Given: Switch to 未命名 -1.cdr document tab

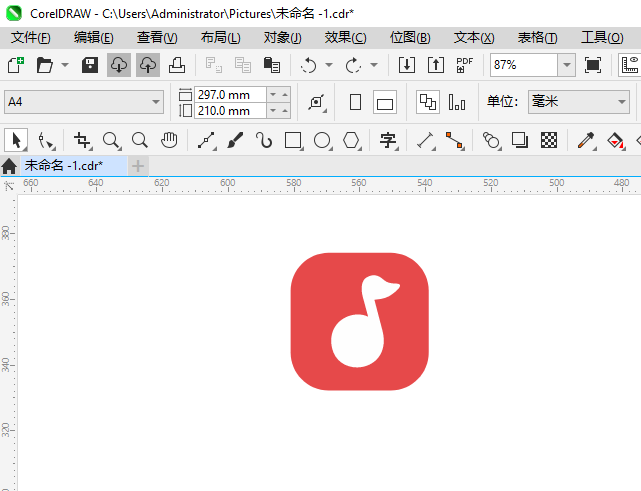Looking at the screenshot, I should pos(74,166).
